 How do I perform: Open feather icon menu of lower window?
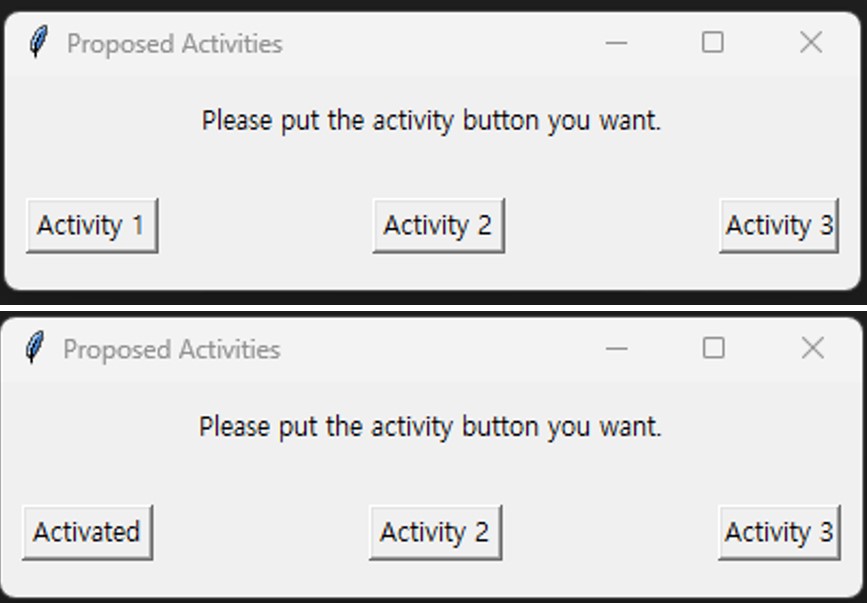[36, 349]
